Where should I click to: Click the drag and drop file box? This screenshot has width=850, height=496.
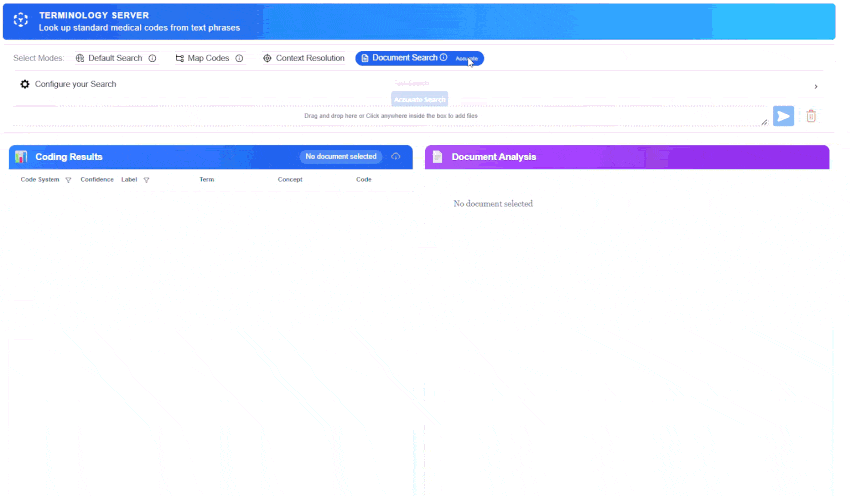coord(390,117)
